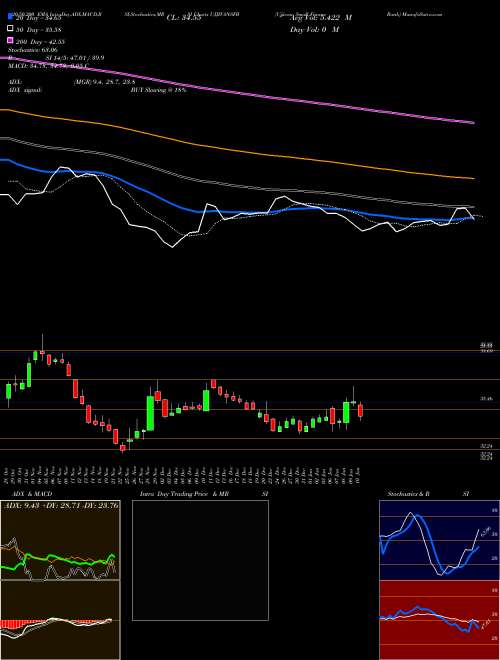Click the empty intraday trading chart box
The height and width of the screenshot is (660, 500).
(x=200, y=560)
